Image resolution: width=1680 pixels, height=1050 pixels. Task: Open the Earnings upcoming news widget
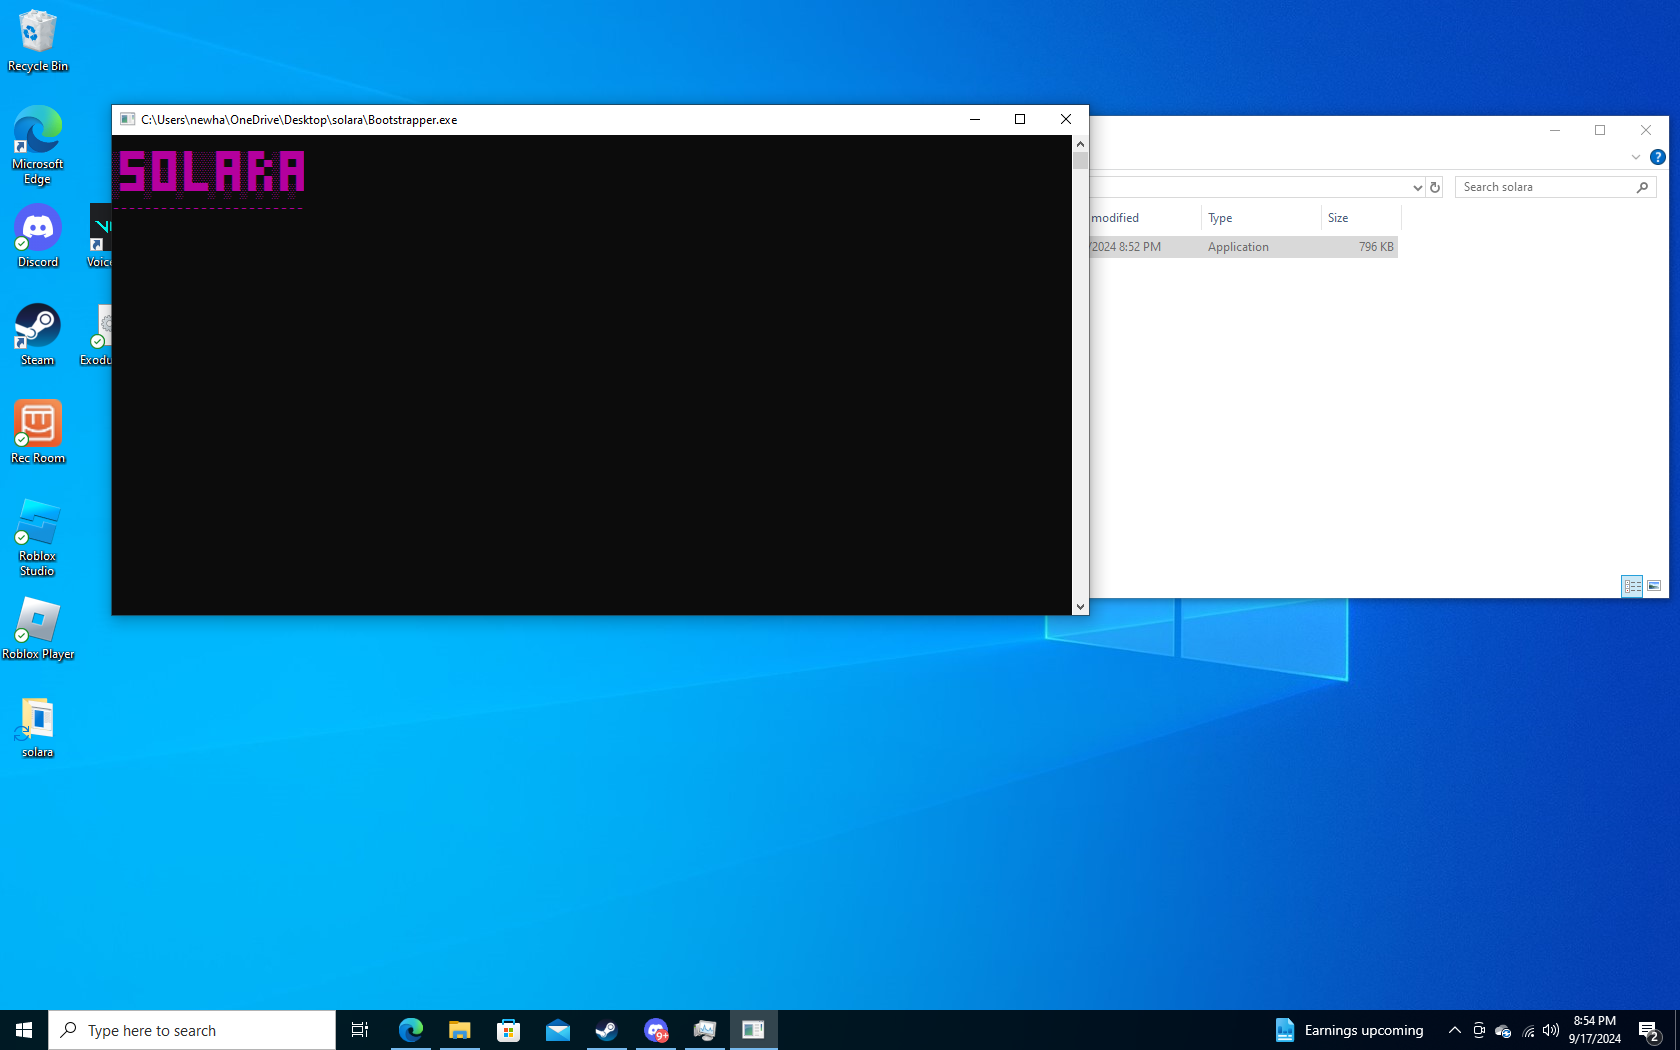pyautogui.click(x=1349, y=1030)
